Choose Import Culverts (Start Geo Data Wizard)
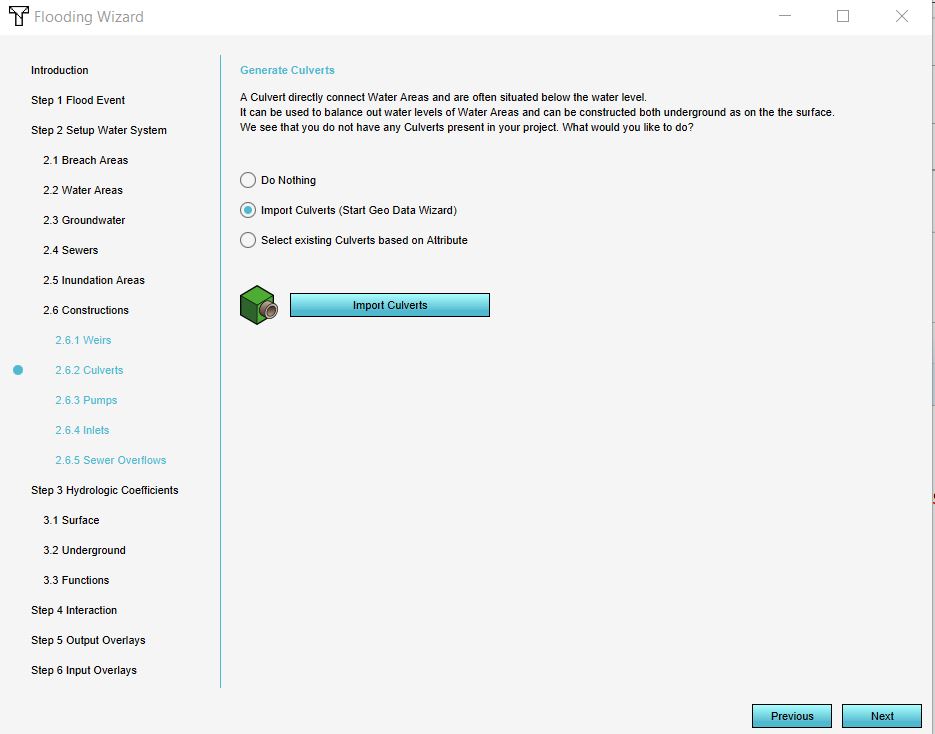Image resolution: width=935 pixels, height=734 pixels. [248, 210]
